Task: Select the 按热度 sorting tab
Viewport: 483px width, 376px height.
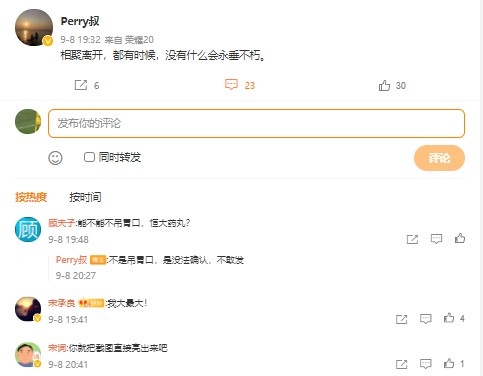Action: 31,197
